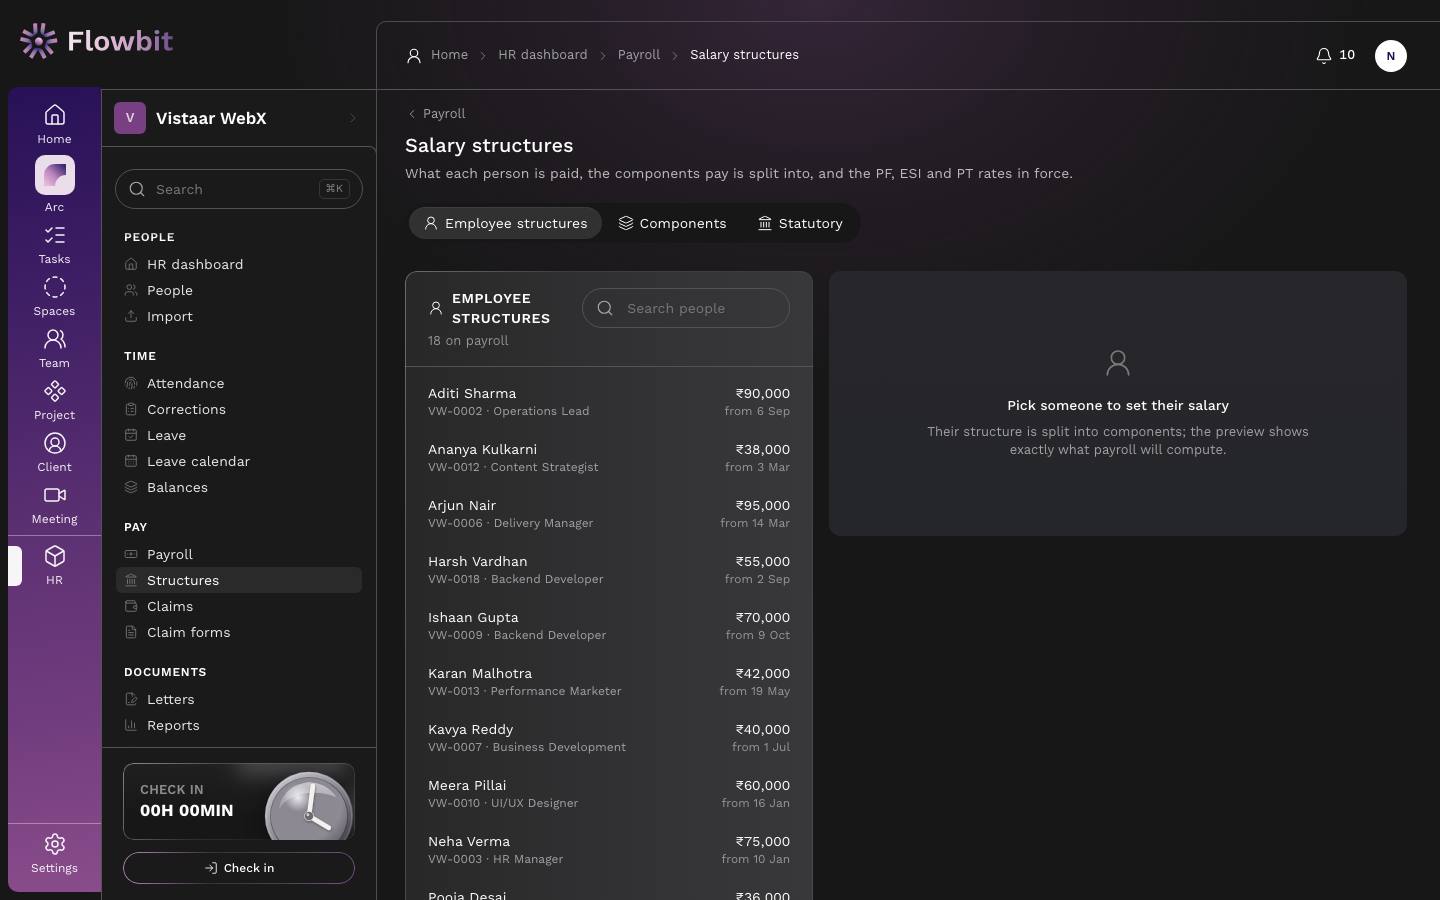Open Import in the sidebar
The height and width of the screenshot is (900, 1440).
239,316
